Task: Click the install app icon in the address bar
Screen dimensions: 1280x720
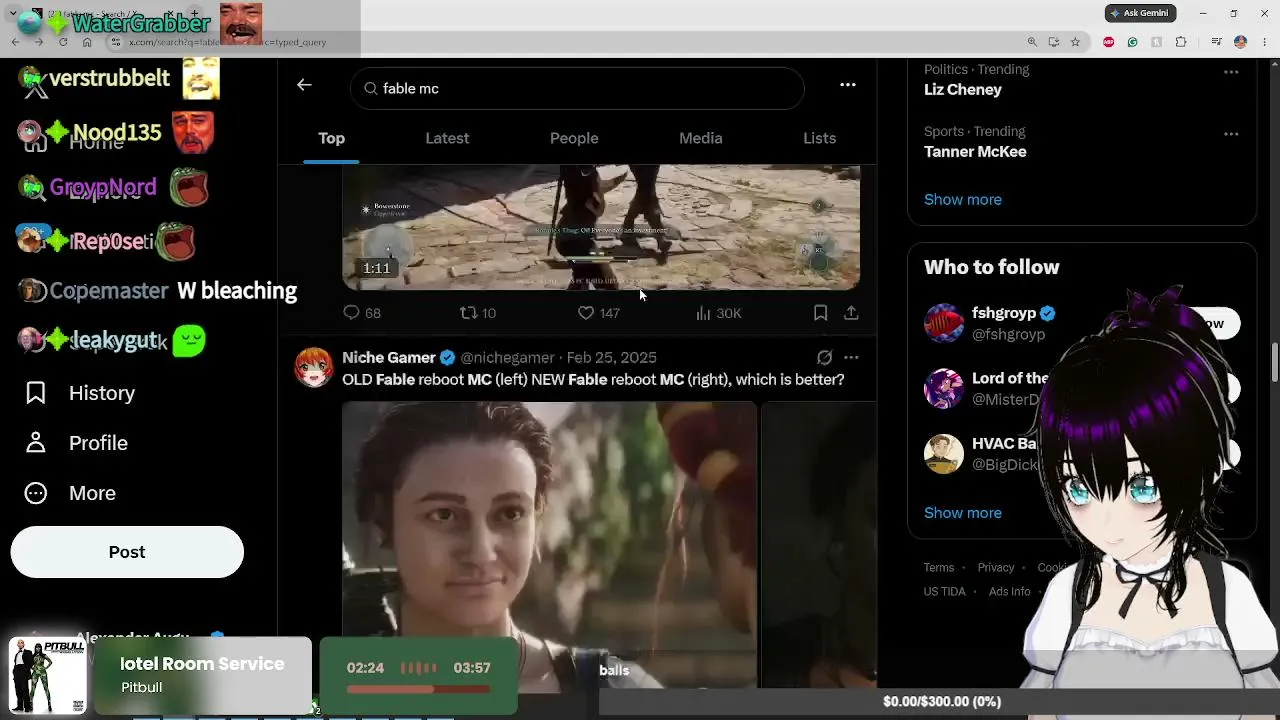Action: coord(1054,42)
